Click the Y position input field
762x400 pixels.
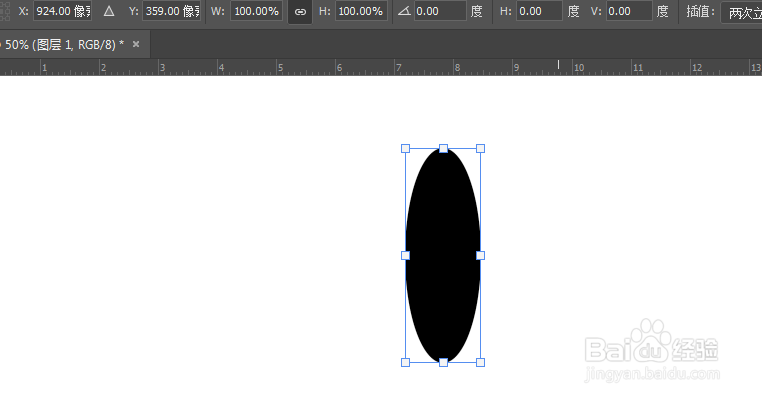172,11
